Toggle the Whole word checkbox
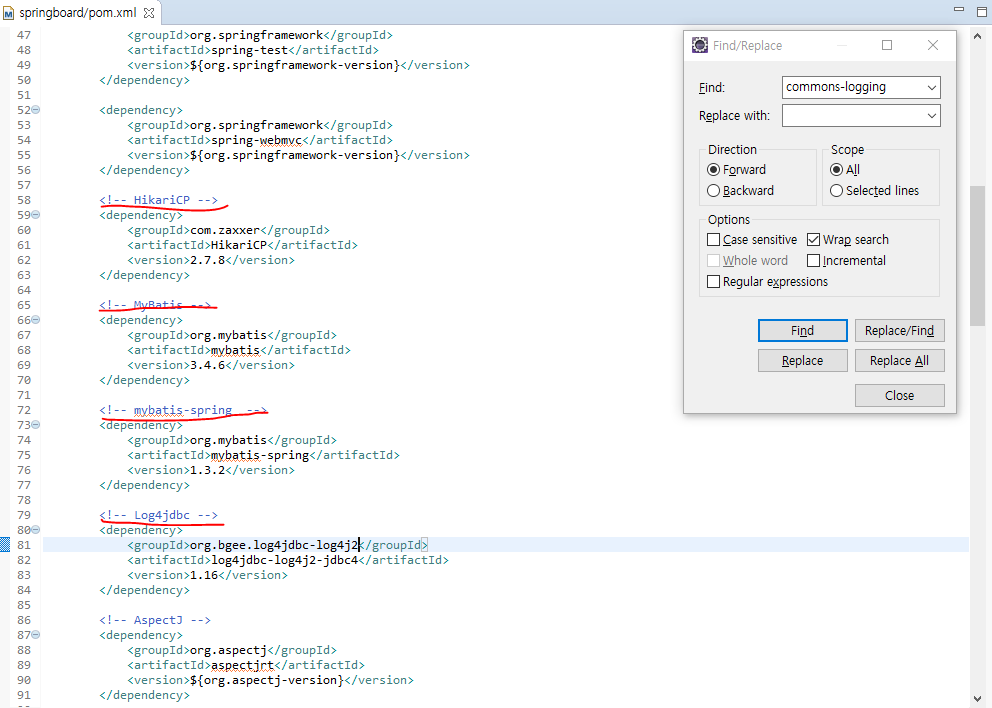 click(x=714, y=261)
